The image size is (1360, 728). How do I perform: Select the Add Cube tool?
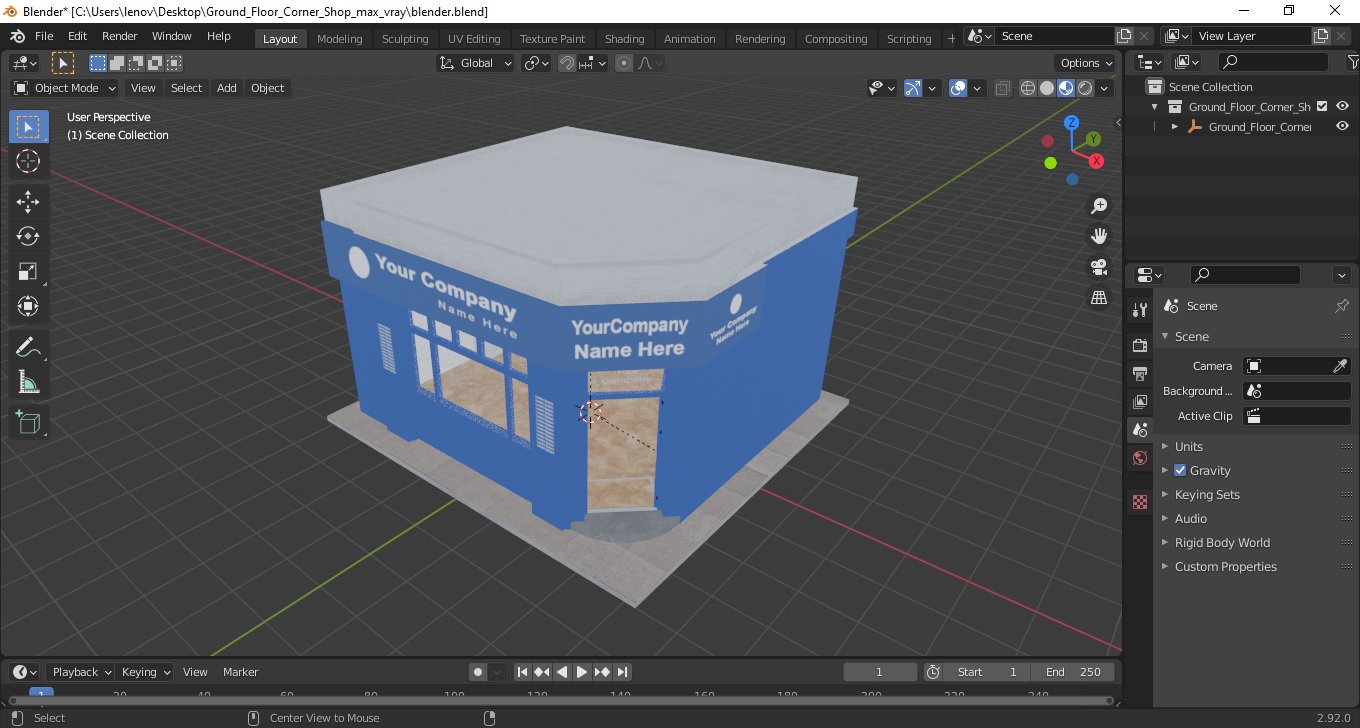28,423
